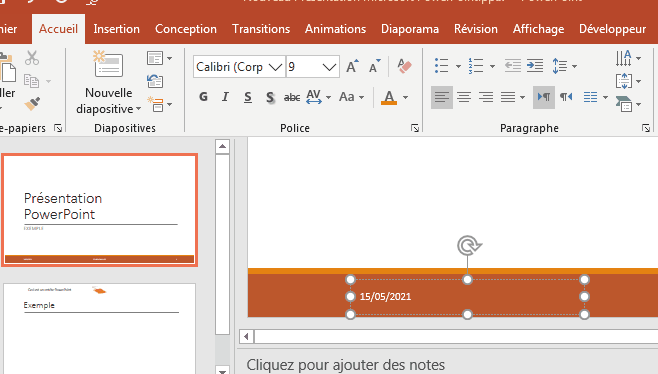This screenshot has width=658, height=374.
Task: Select the Format Painter brush
Action: 32,103
